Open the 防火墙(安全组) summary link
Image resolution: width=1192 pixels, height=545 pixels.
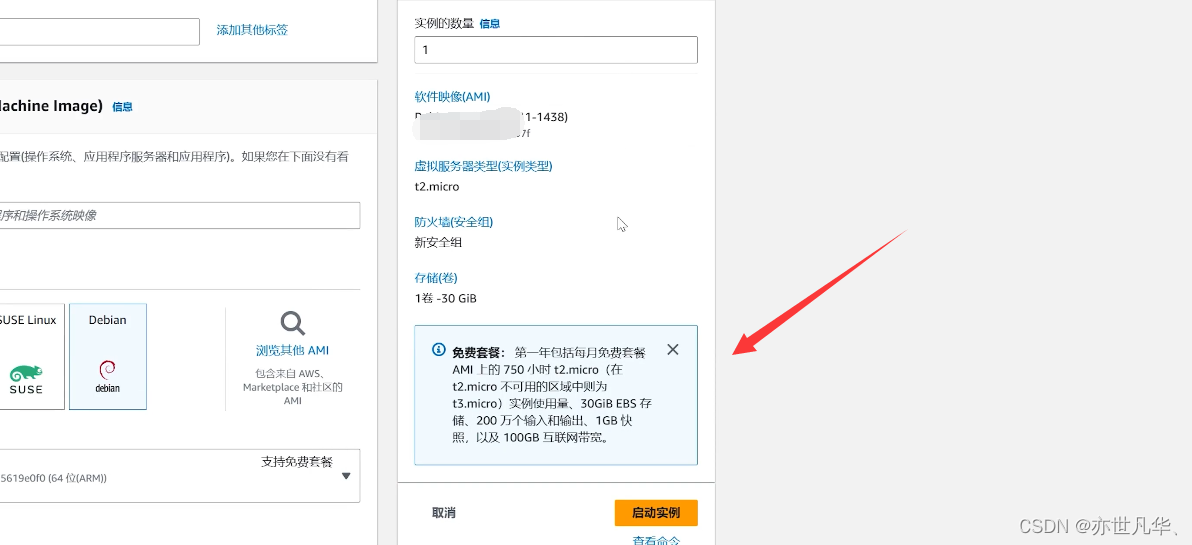pos(454,222)
